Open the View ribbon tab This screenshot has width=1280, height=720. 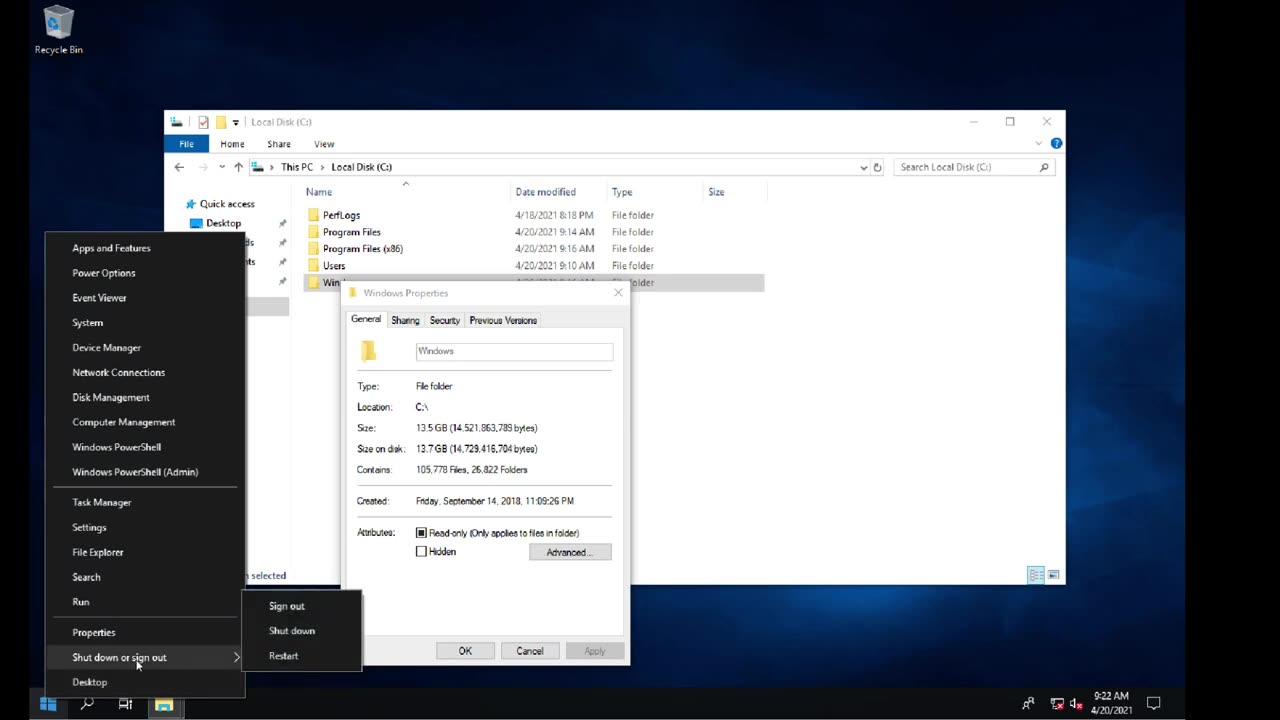click(324, 144)
